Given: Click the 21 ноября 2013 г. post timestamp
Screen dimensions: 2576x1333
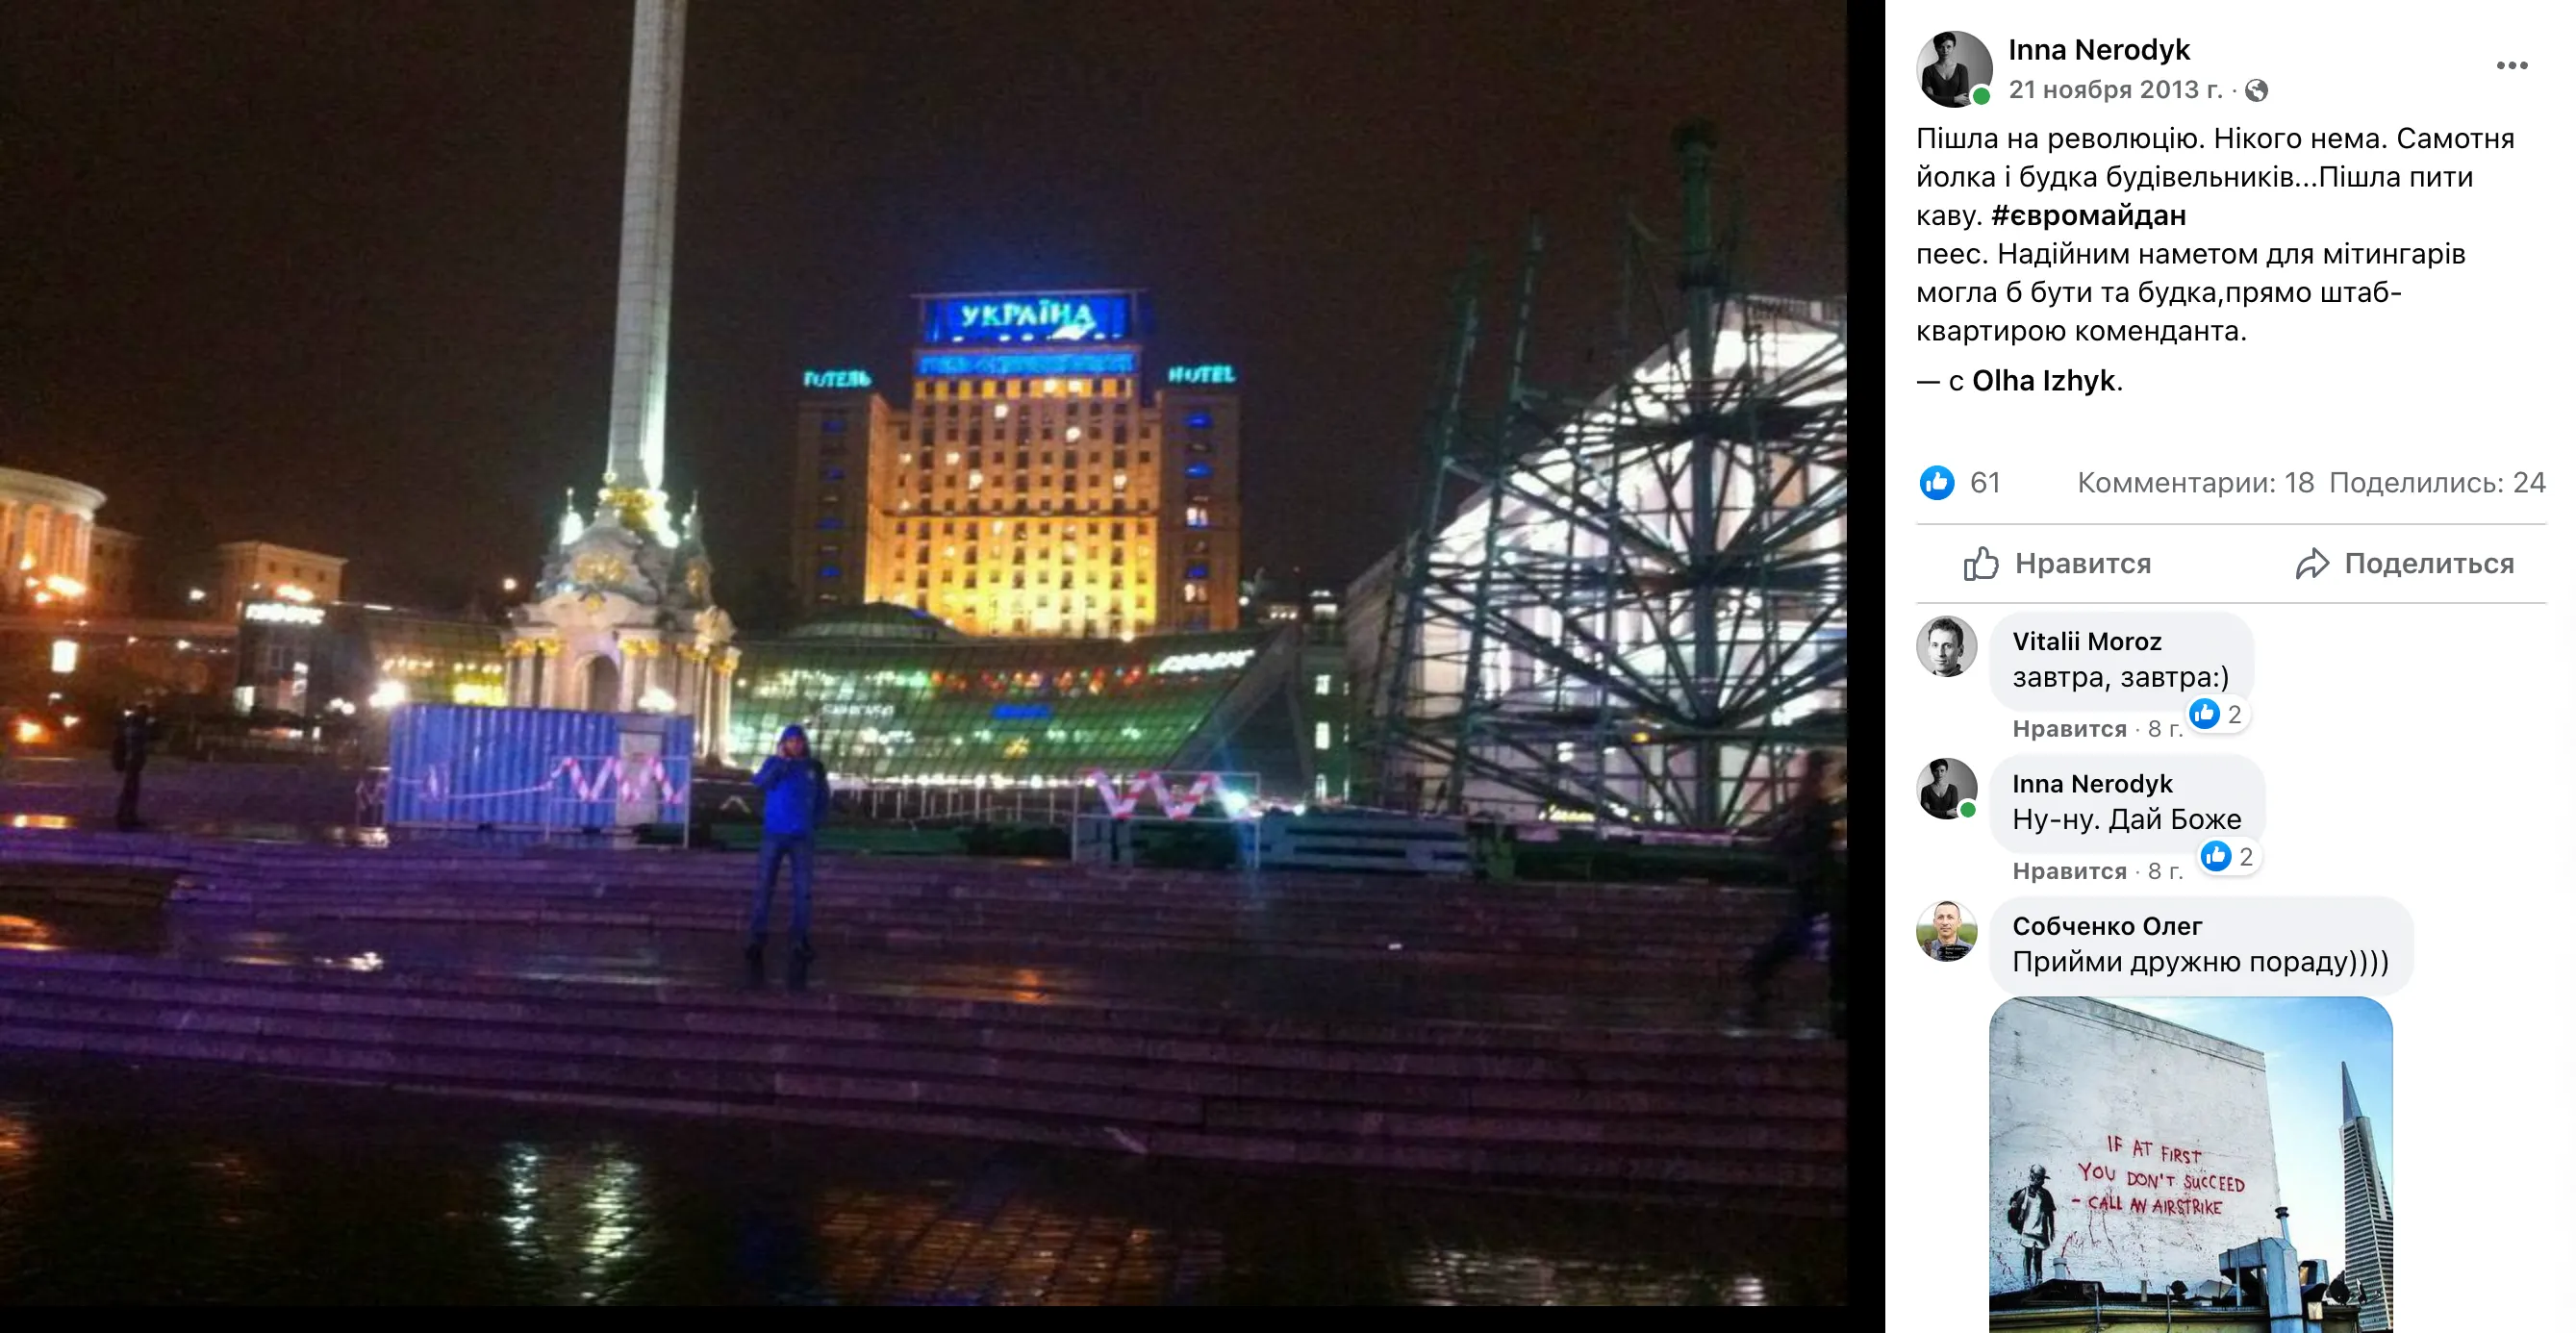Looking at the screenshot, I should (x=2114, y=90).
